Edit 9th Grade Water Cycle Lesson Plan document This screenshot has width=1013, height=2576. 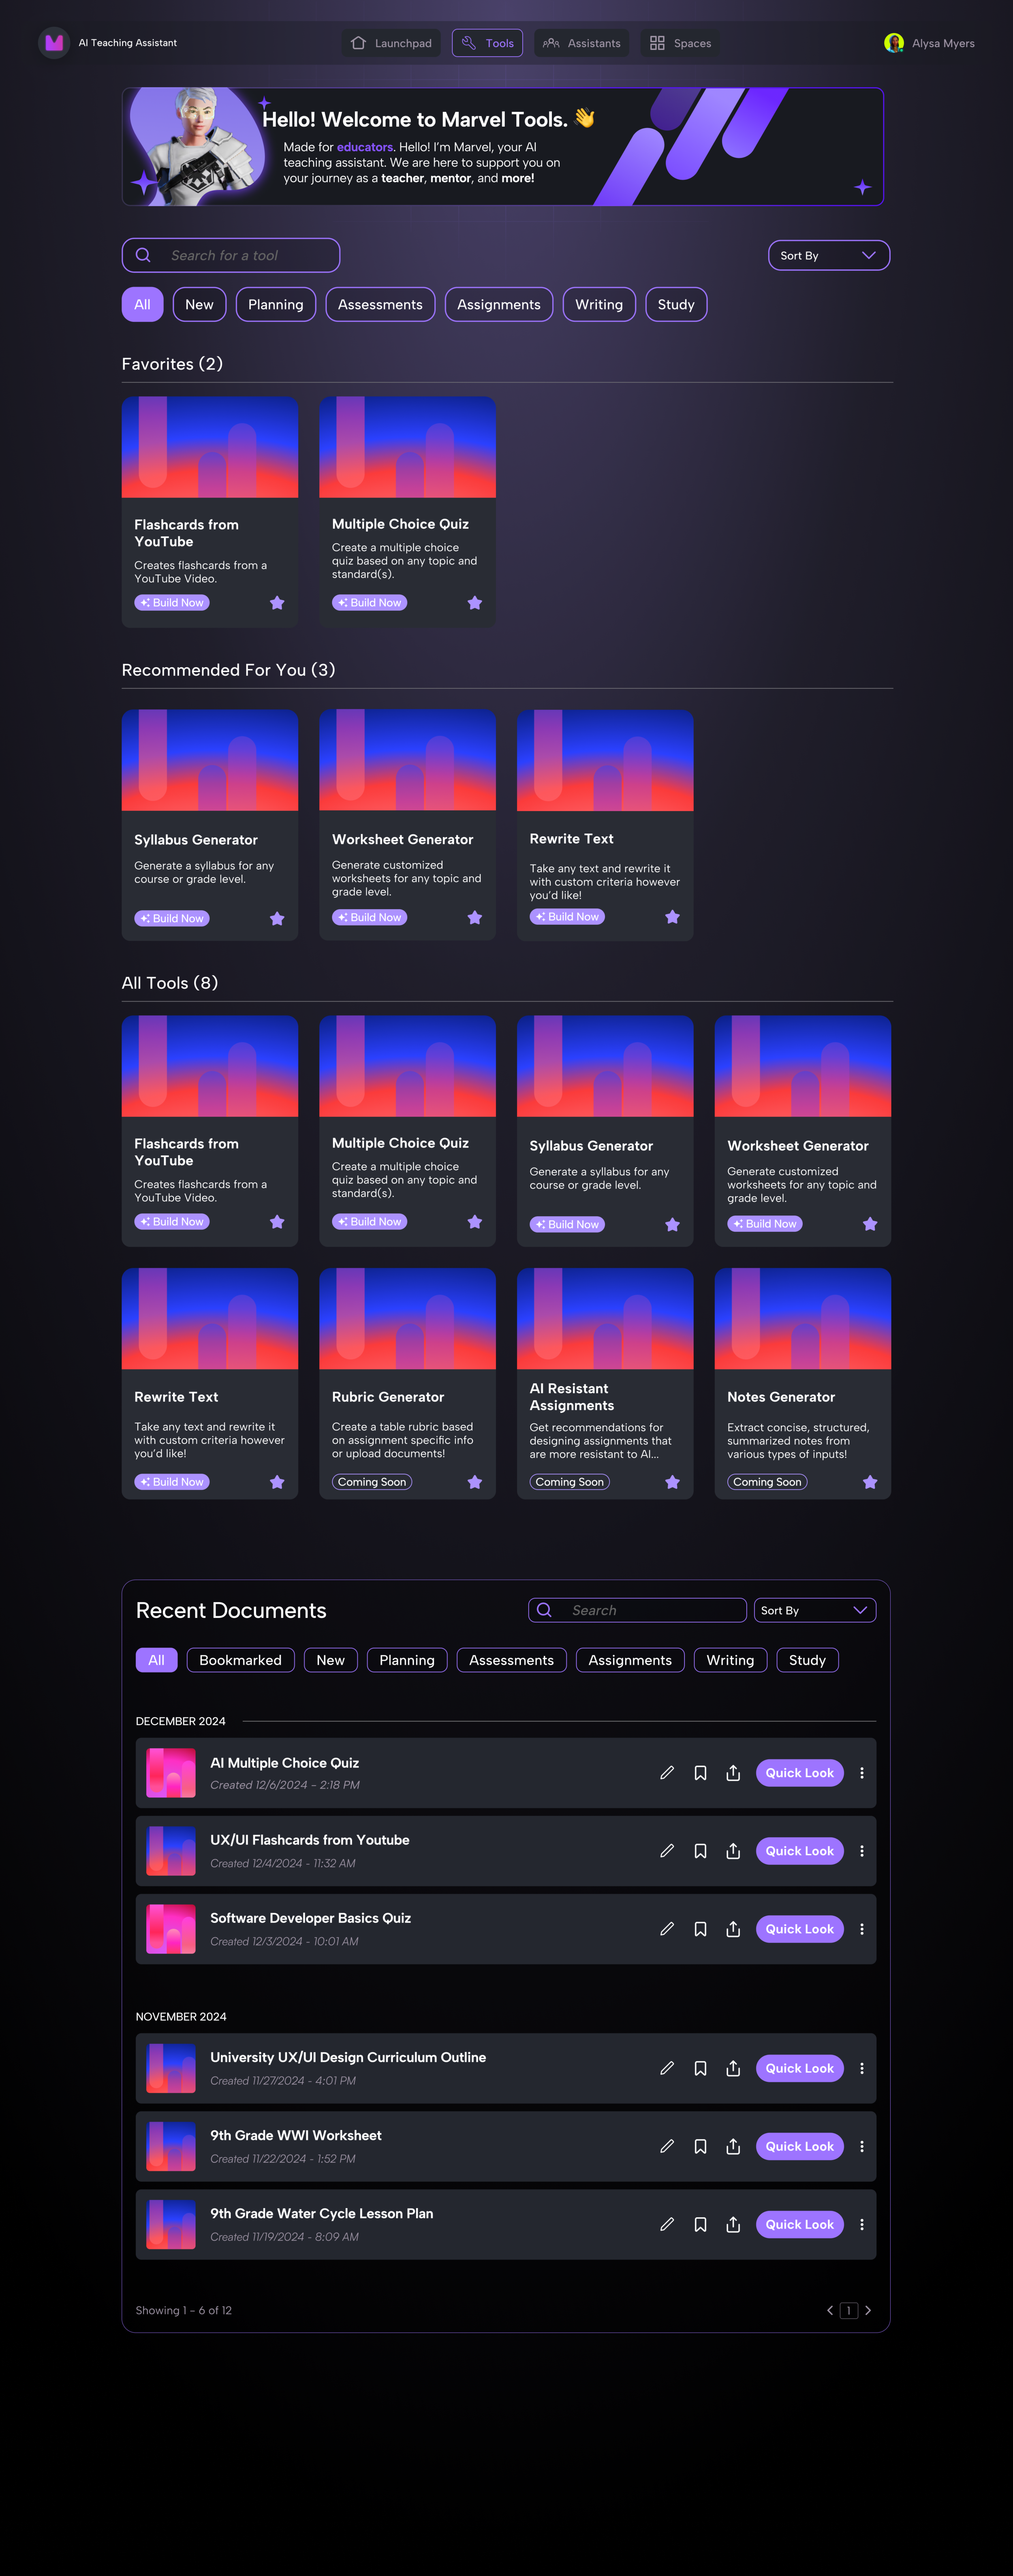pyautogui.click(x=667, y=2224)
